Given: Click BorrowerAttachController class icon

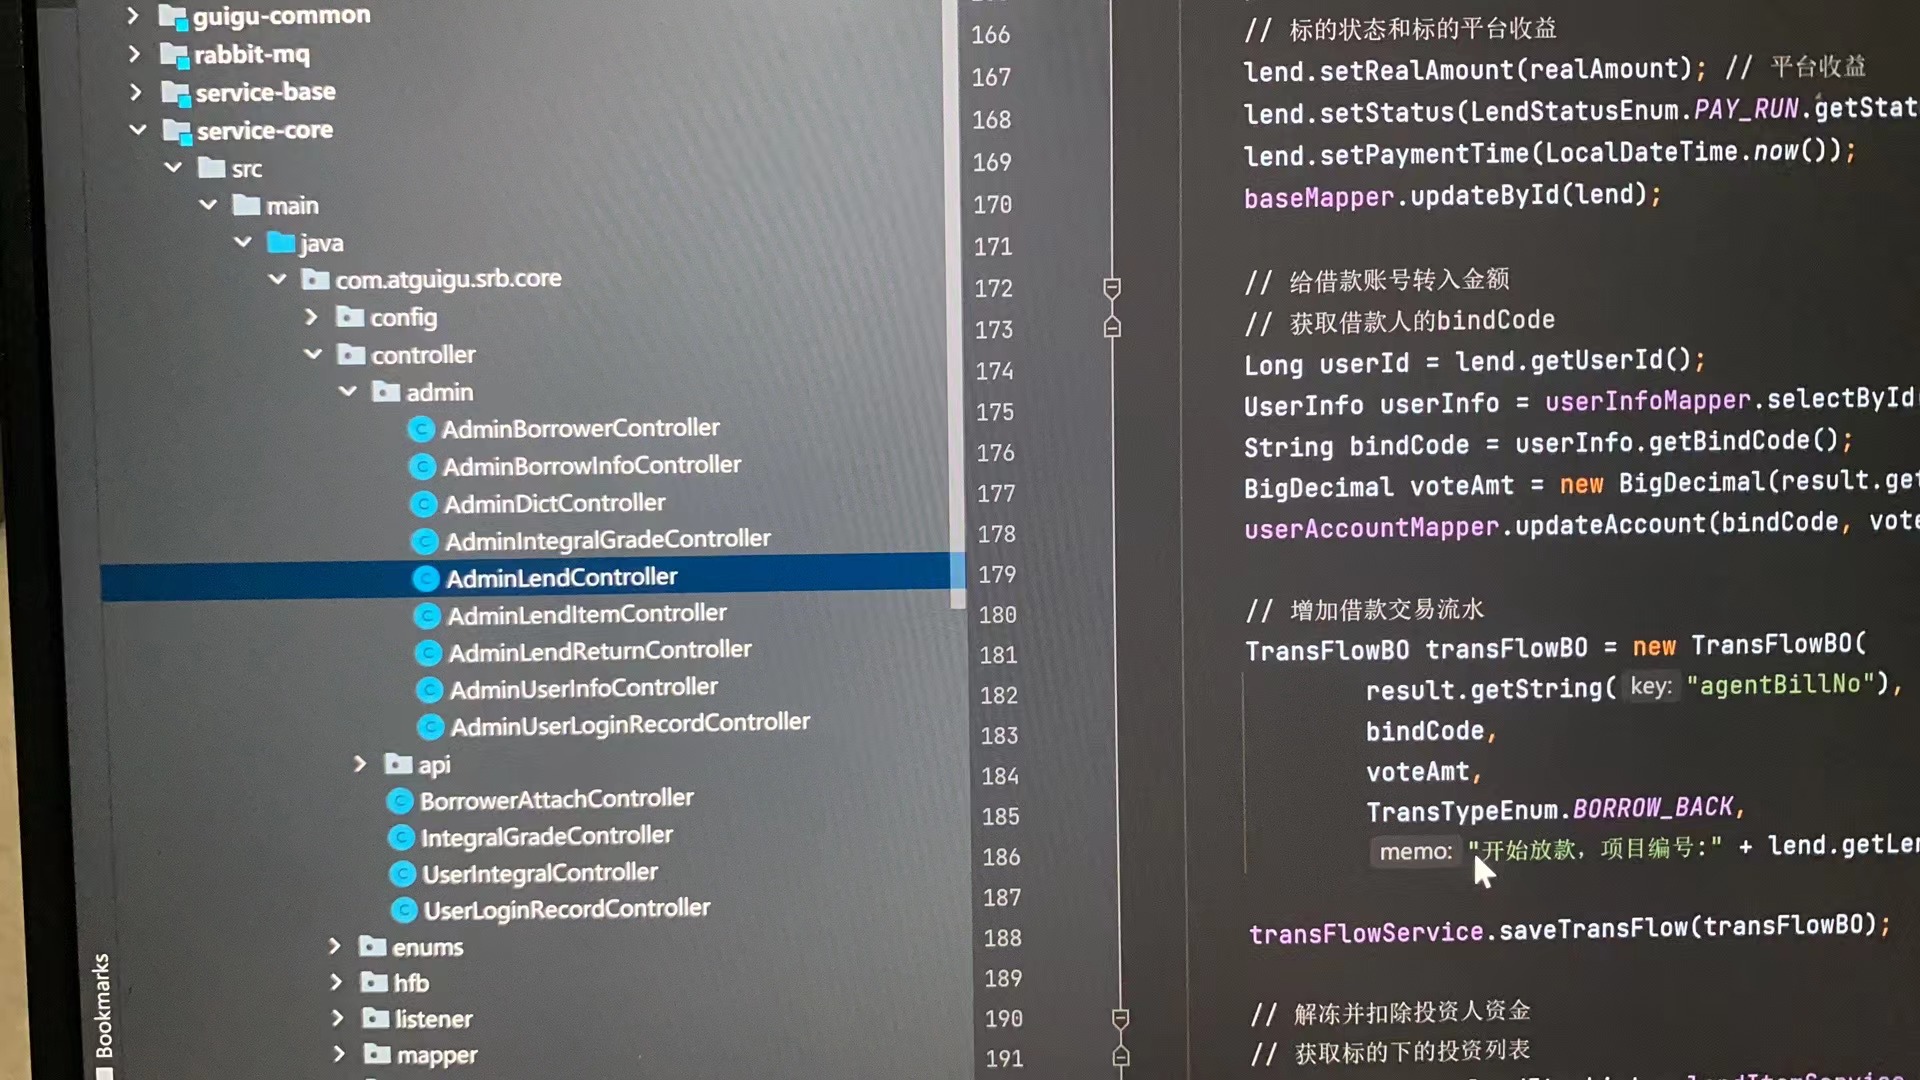Looking at the screenshot, I should click(400, 801).
